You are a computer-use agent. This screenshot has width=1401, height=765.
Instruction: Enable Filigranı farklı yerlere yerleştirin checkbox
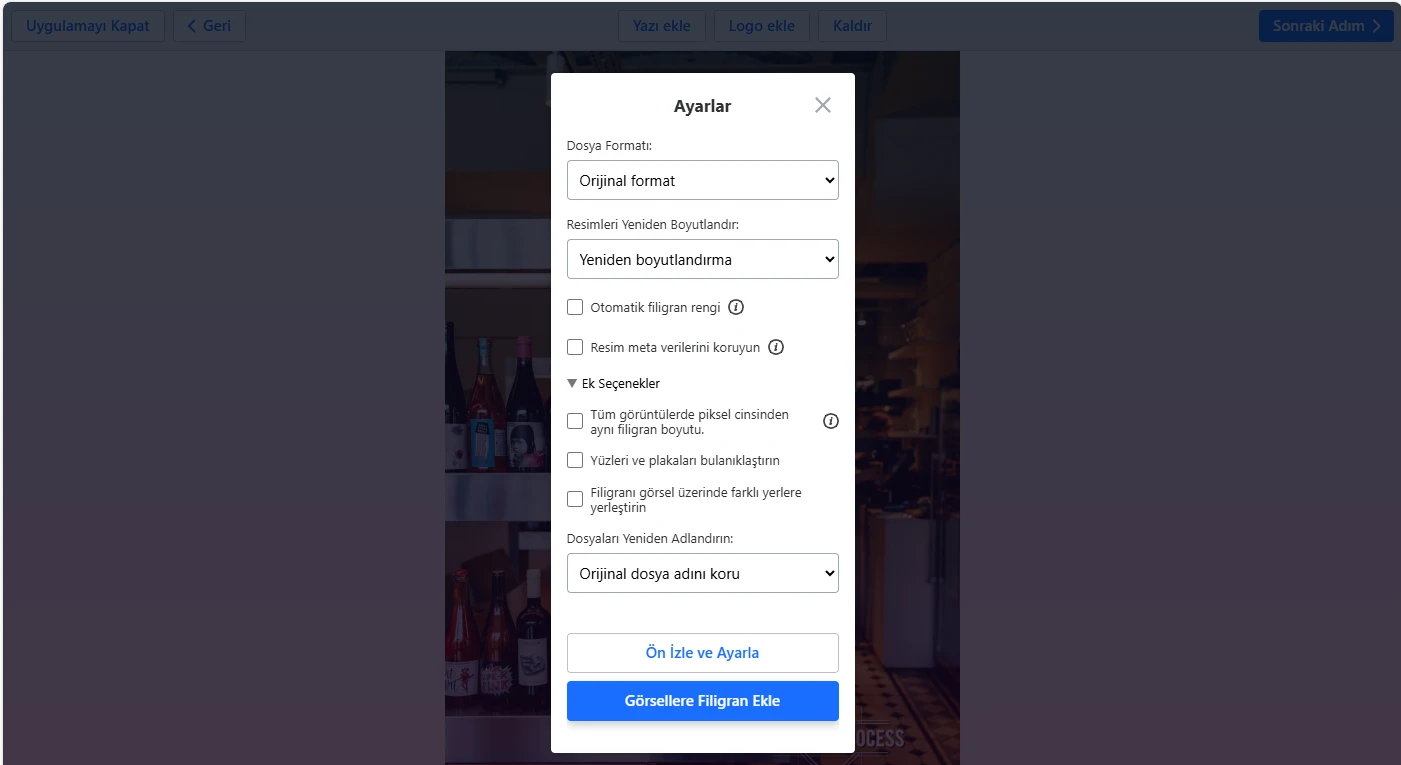[575, 499]
